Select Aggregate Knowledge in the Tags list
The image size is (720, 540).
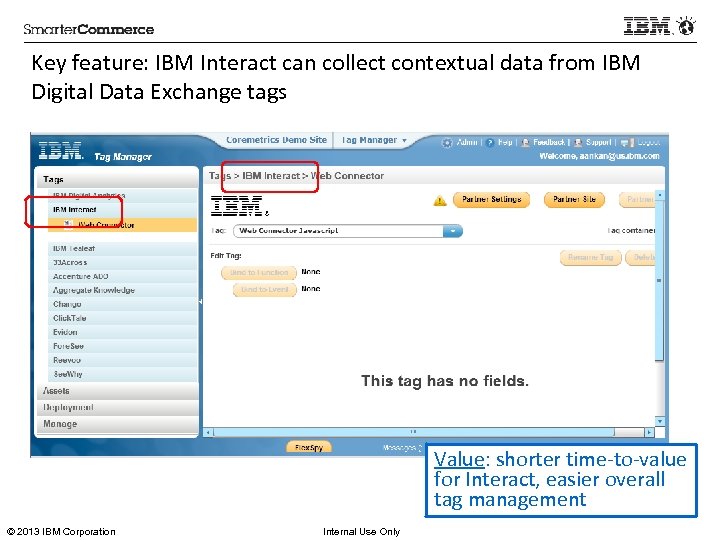123,290
